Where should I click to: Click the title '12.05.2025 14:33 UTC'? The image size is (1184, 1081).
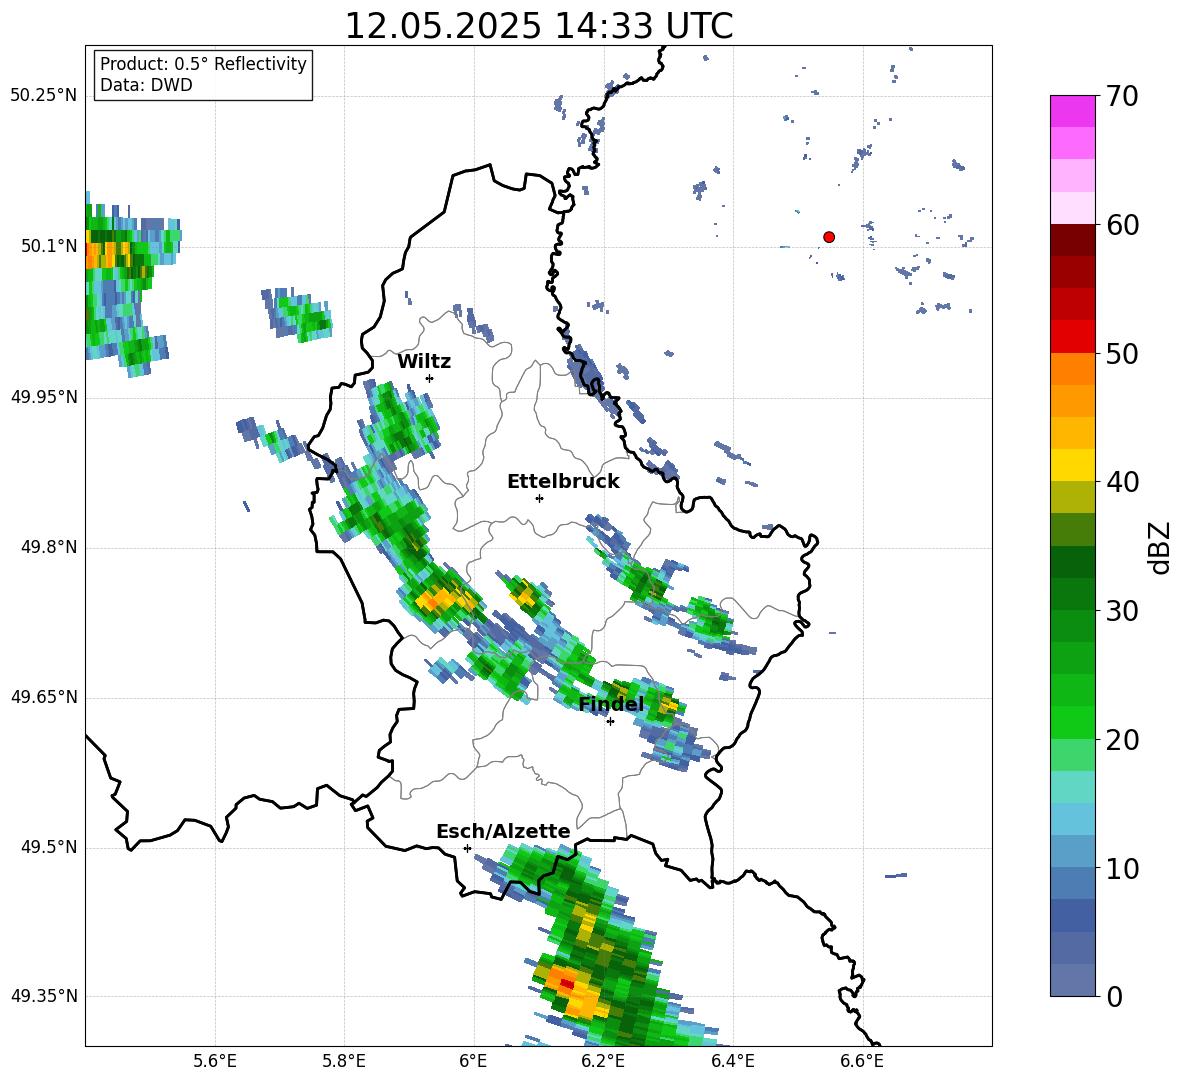[x=538, y=26]
